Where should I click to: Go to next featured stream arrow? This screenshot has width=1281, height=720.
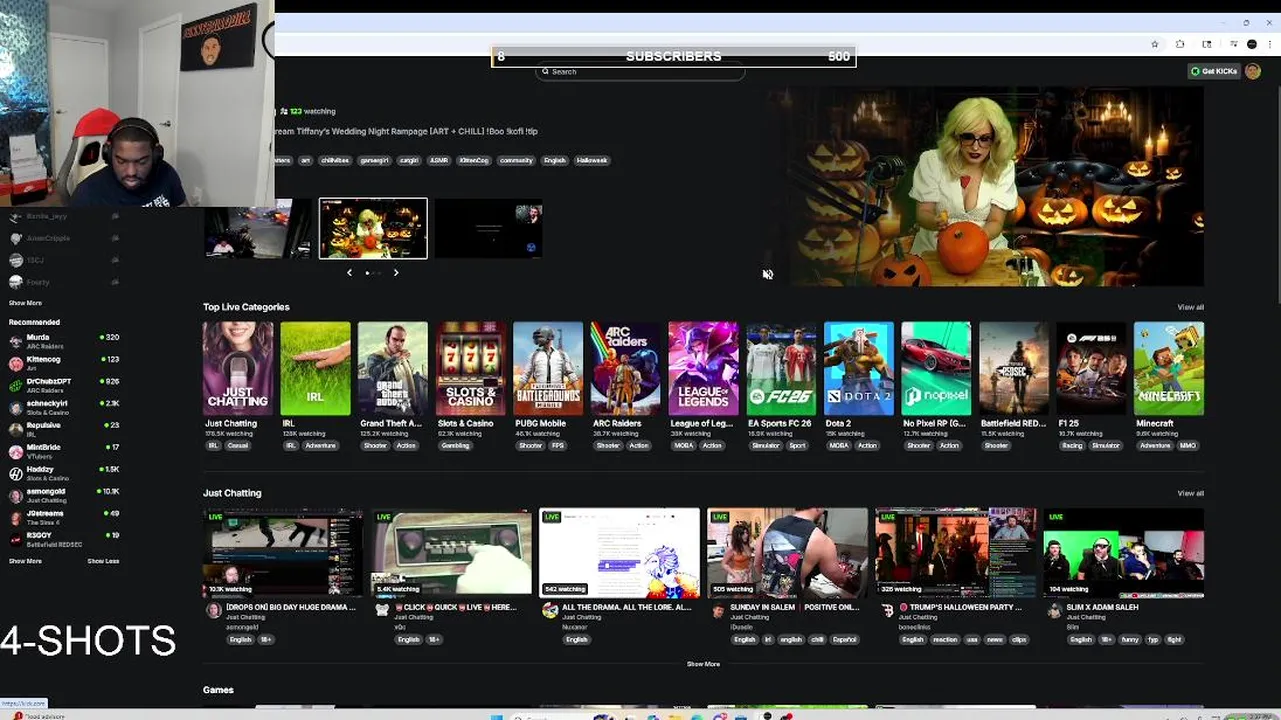396,272
